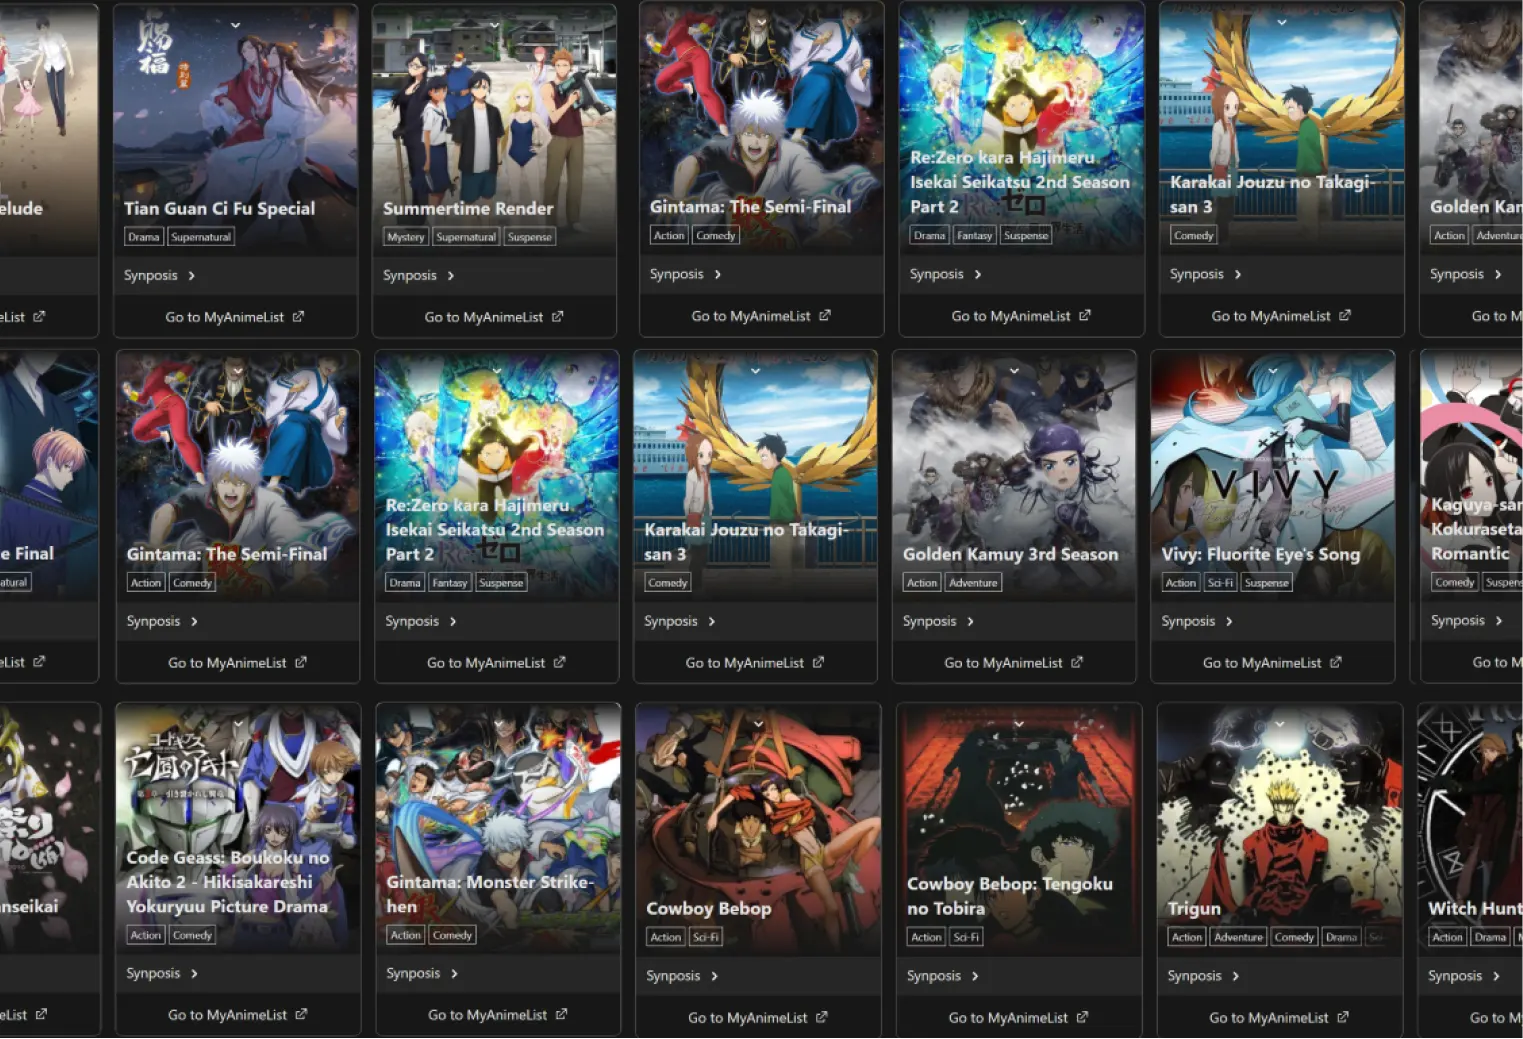Click external link icon under Vivy: Fluorite Eye's Song
Viewport: 1523px width, 1039px height.
click(1336, 662)
